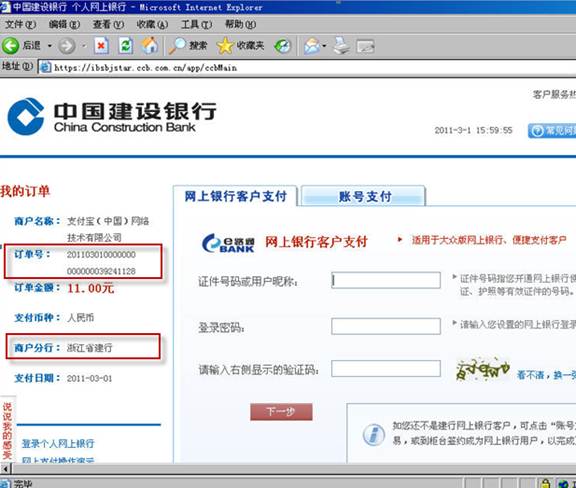Click the 看不清，换一张 captcha refresh link
Image resolution: width=576 pixels, height=488 pixels.
point(546,375)
